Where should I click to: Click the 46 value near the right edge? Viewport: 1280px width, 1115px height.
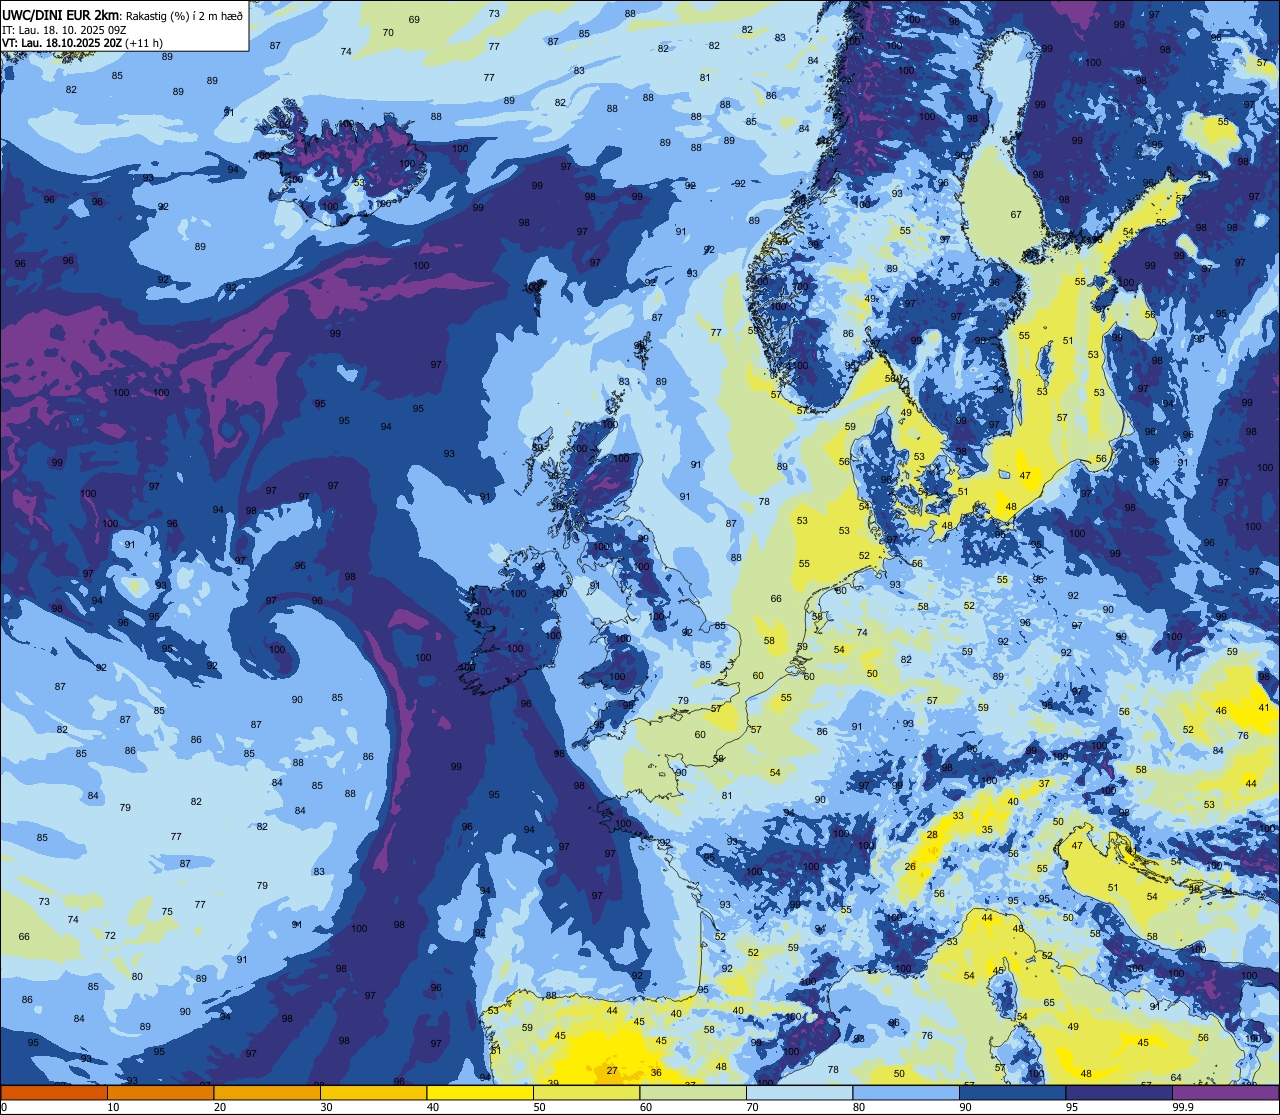[x=1221, y=711]
